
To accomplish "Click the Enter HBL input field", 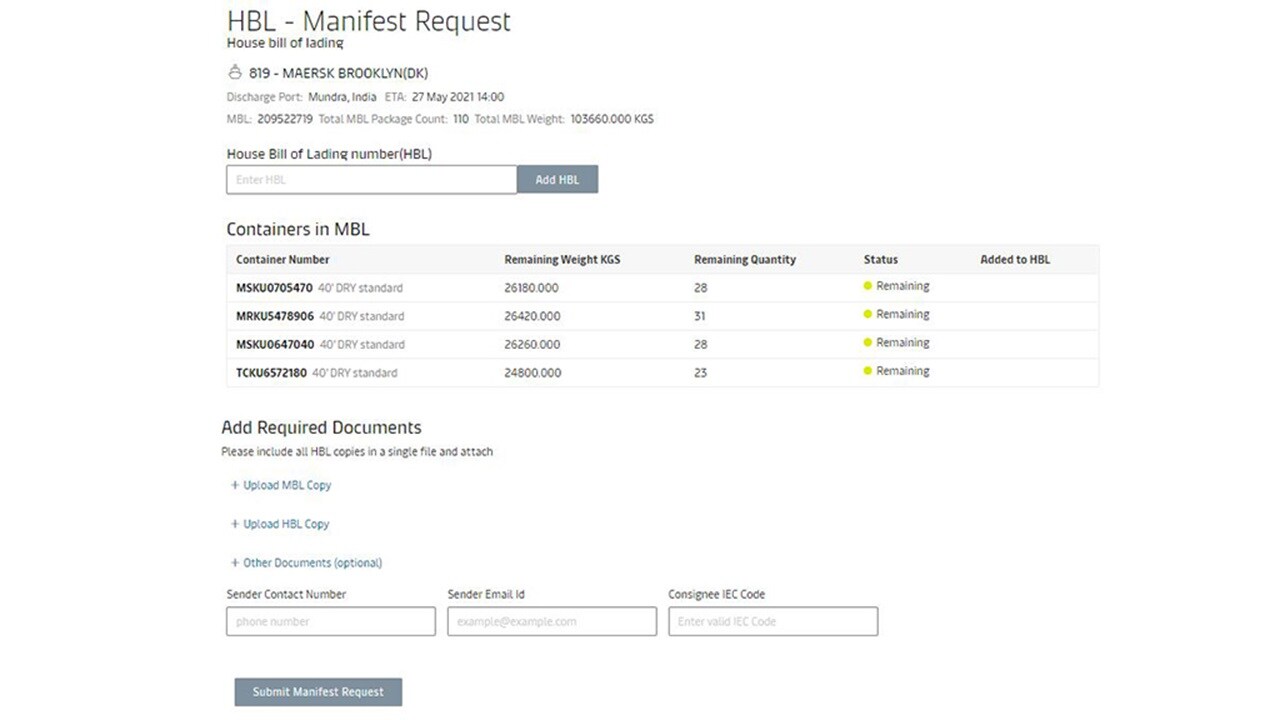I will [x=371, y=179].
